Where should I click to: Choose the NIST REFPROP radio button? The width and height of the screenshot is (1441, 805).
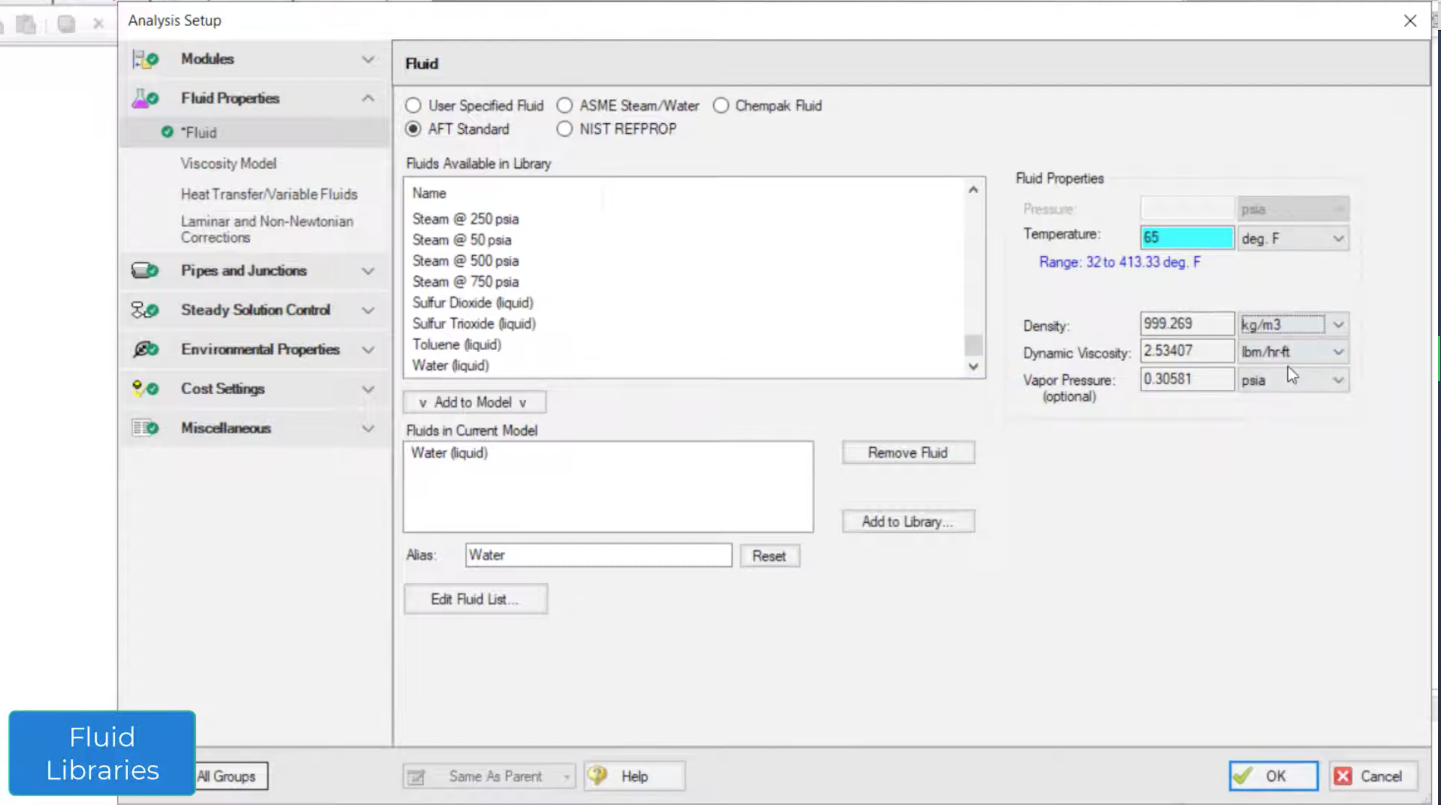pos(565,129)
